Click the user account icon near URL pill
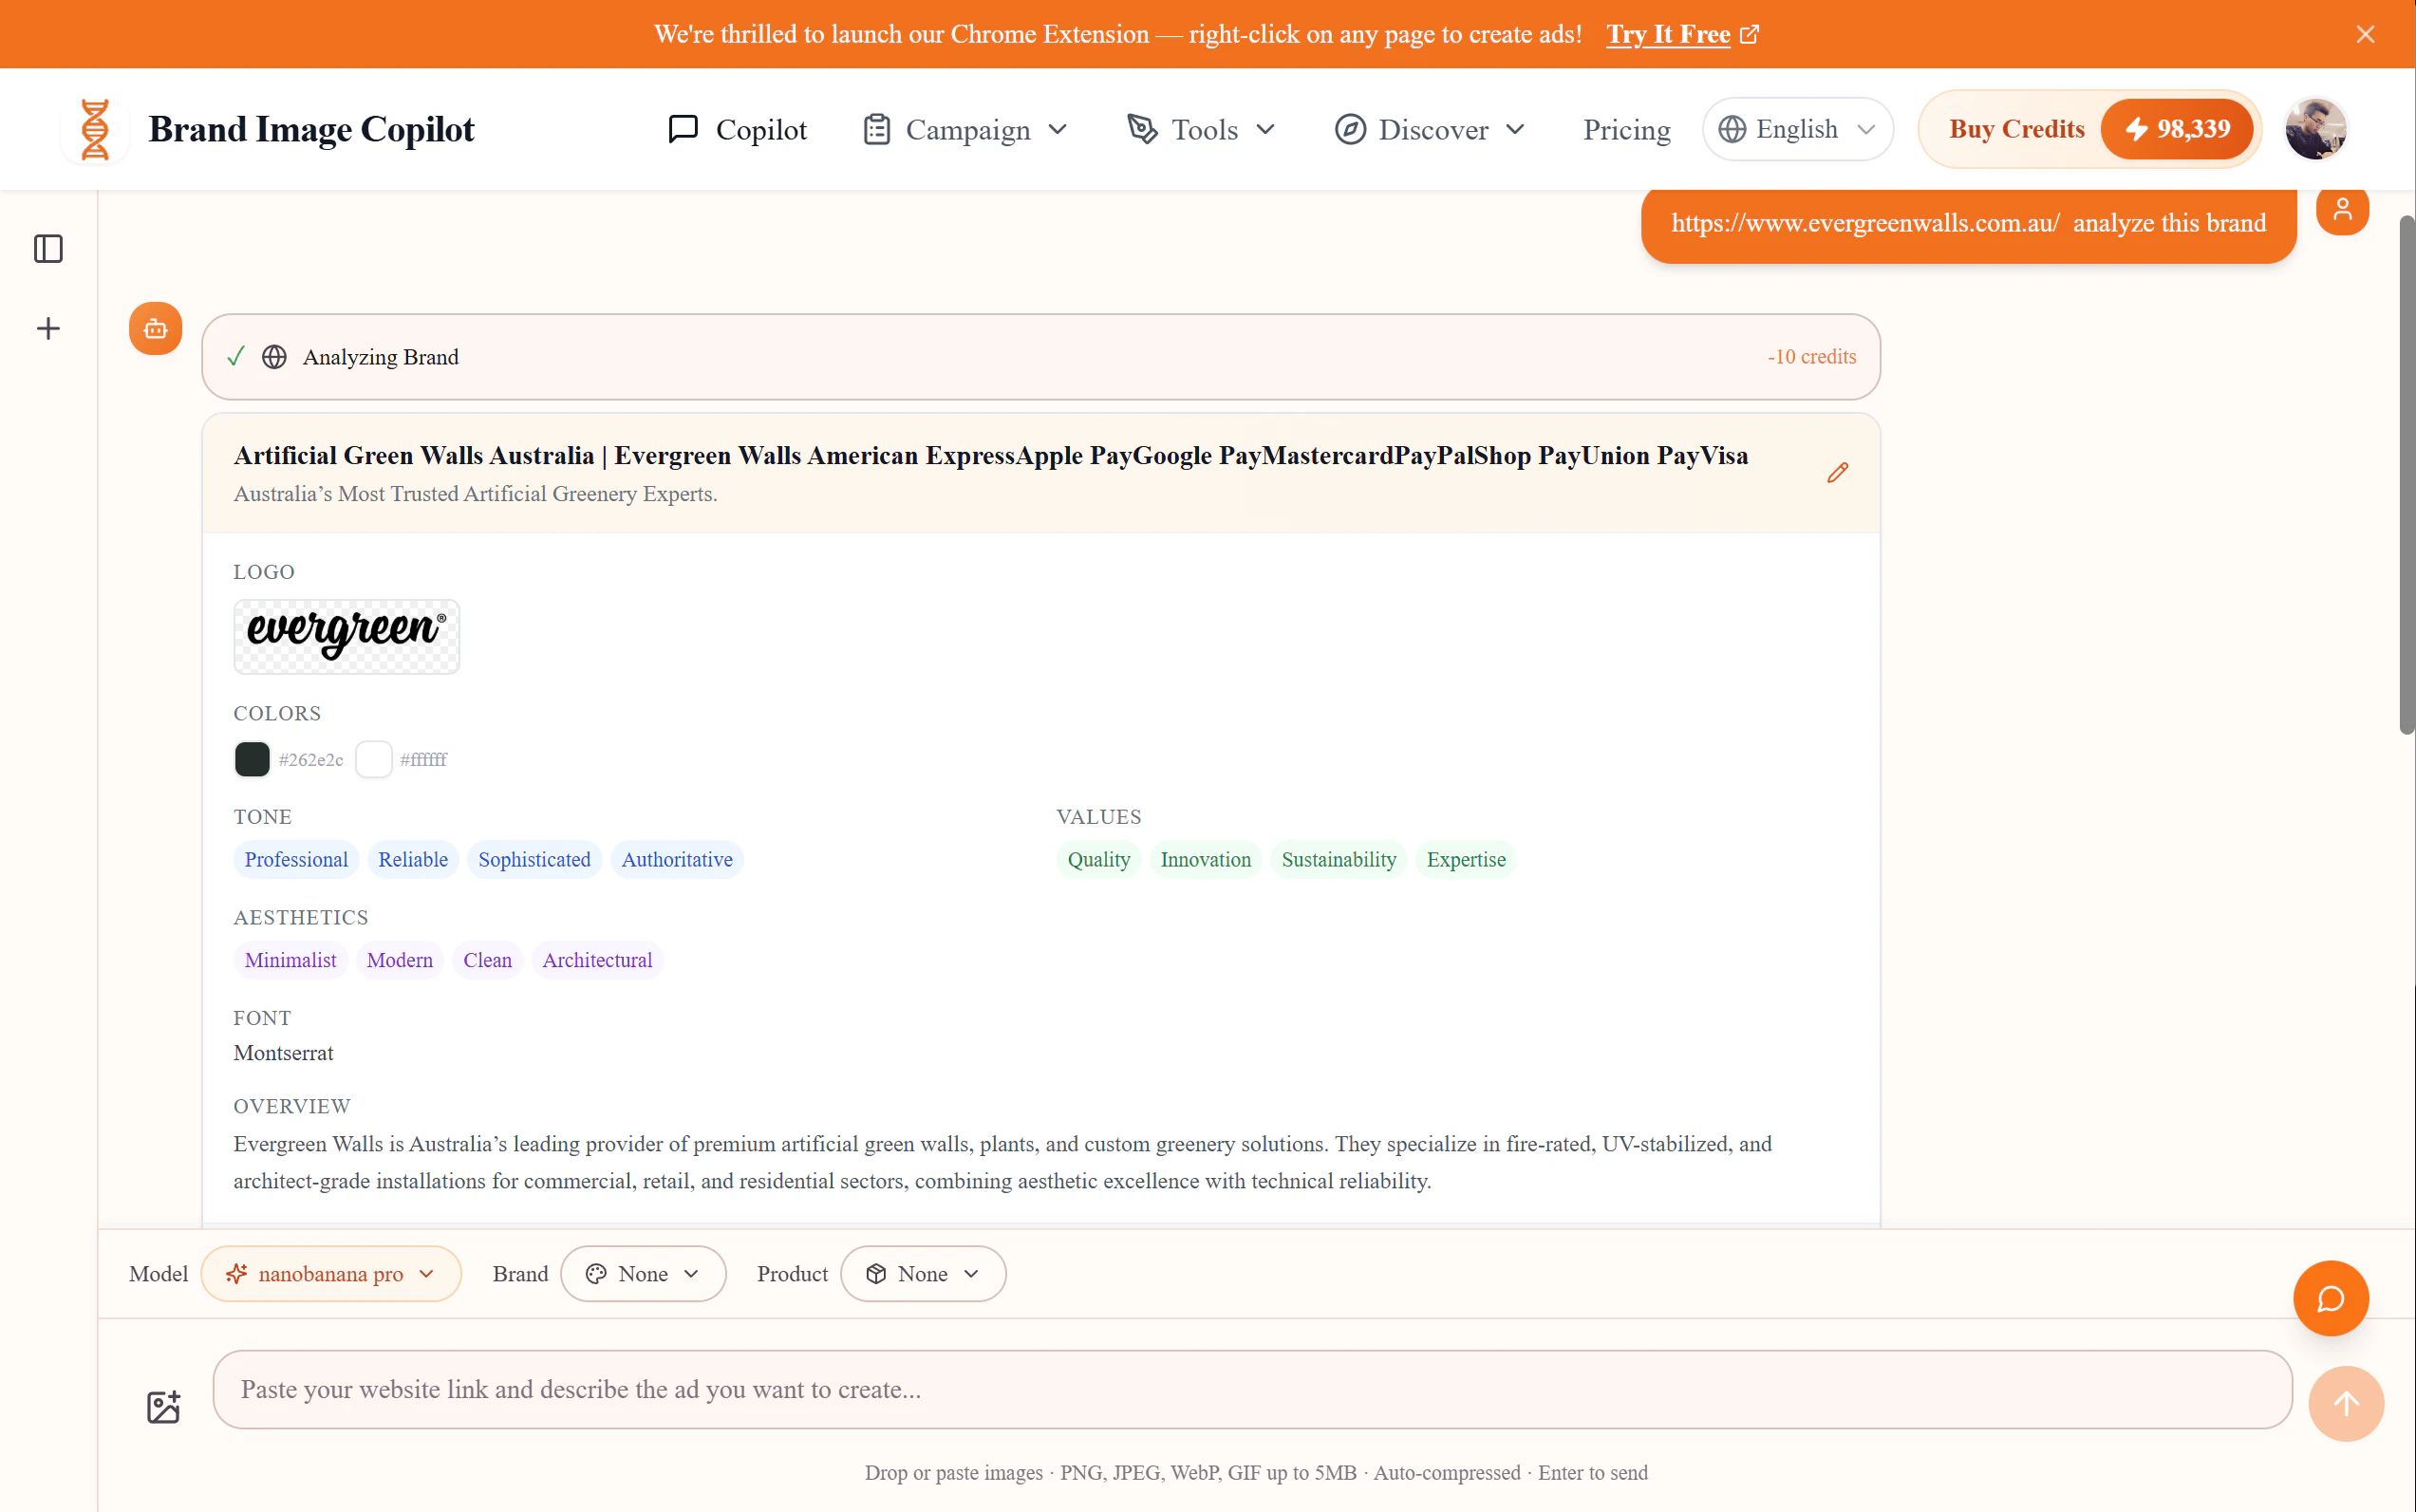The width and height of the screenshot is (2416, 1512). click(x=2343, y=209)
